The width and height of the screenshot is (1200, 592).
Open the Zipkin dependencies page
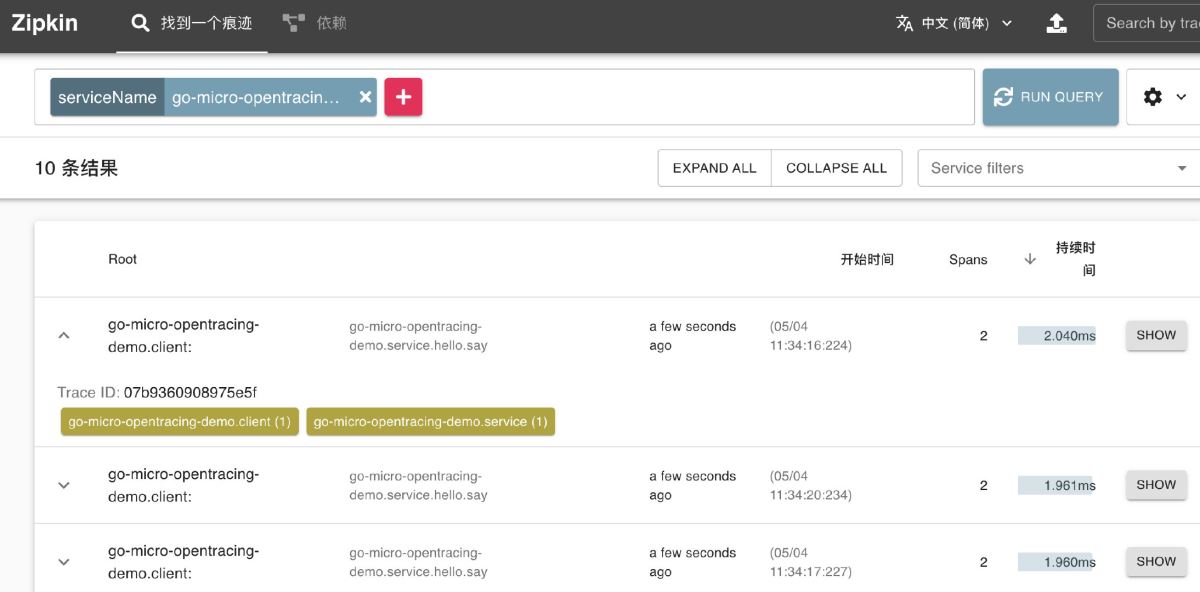click(316, 22)
